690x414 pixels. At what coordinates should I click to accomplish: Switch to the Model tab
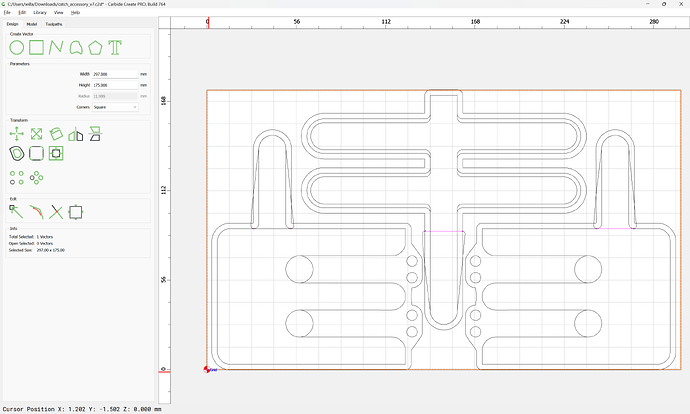point(32,24)
